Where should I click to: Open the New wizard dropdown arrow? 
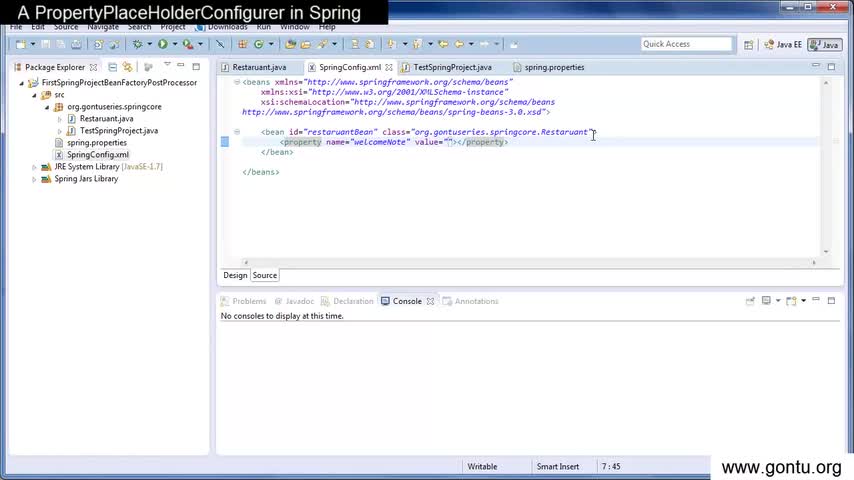(33, 44)
